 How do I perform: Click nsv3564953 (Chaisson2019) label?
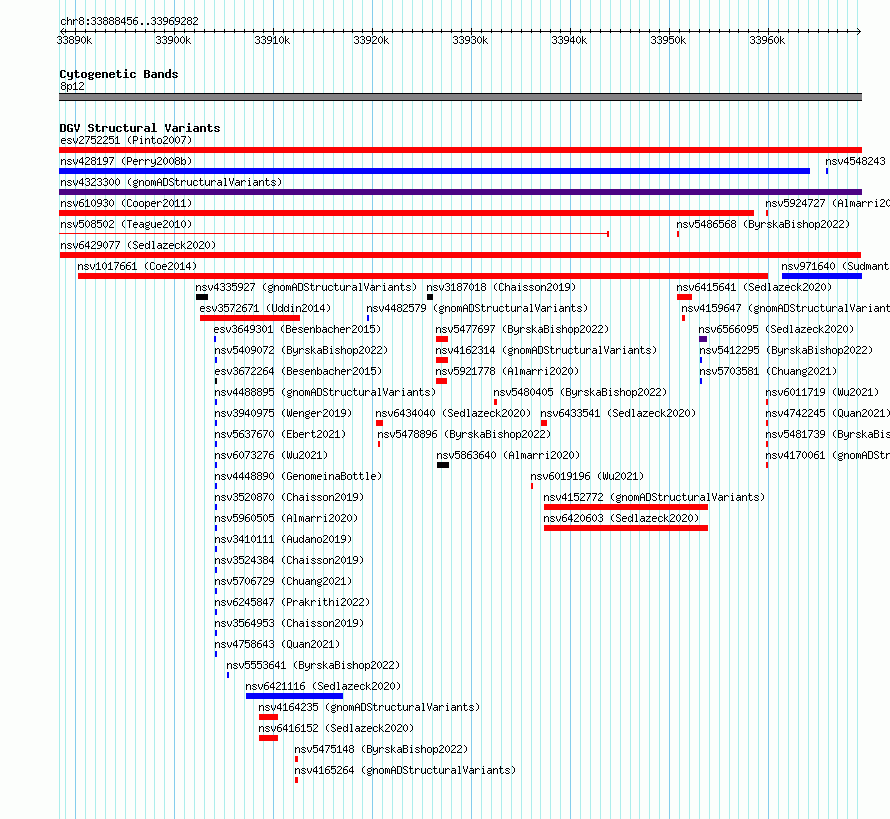(289, 623)
